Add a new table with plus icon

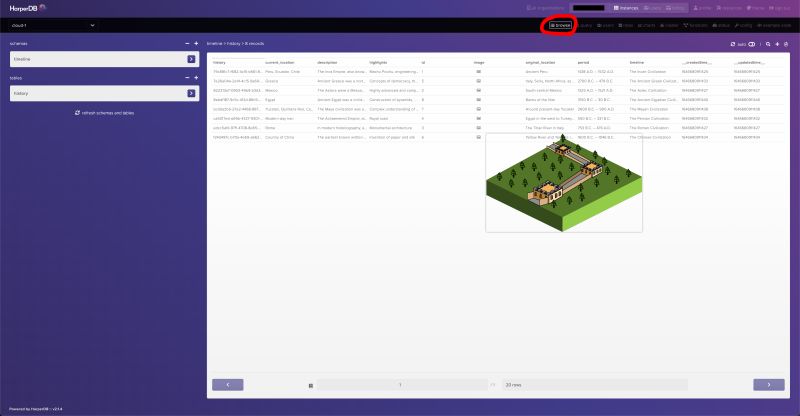(196, 78)
